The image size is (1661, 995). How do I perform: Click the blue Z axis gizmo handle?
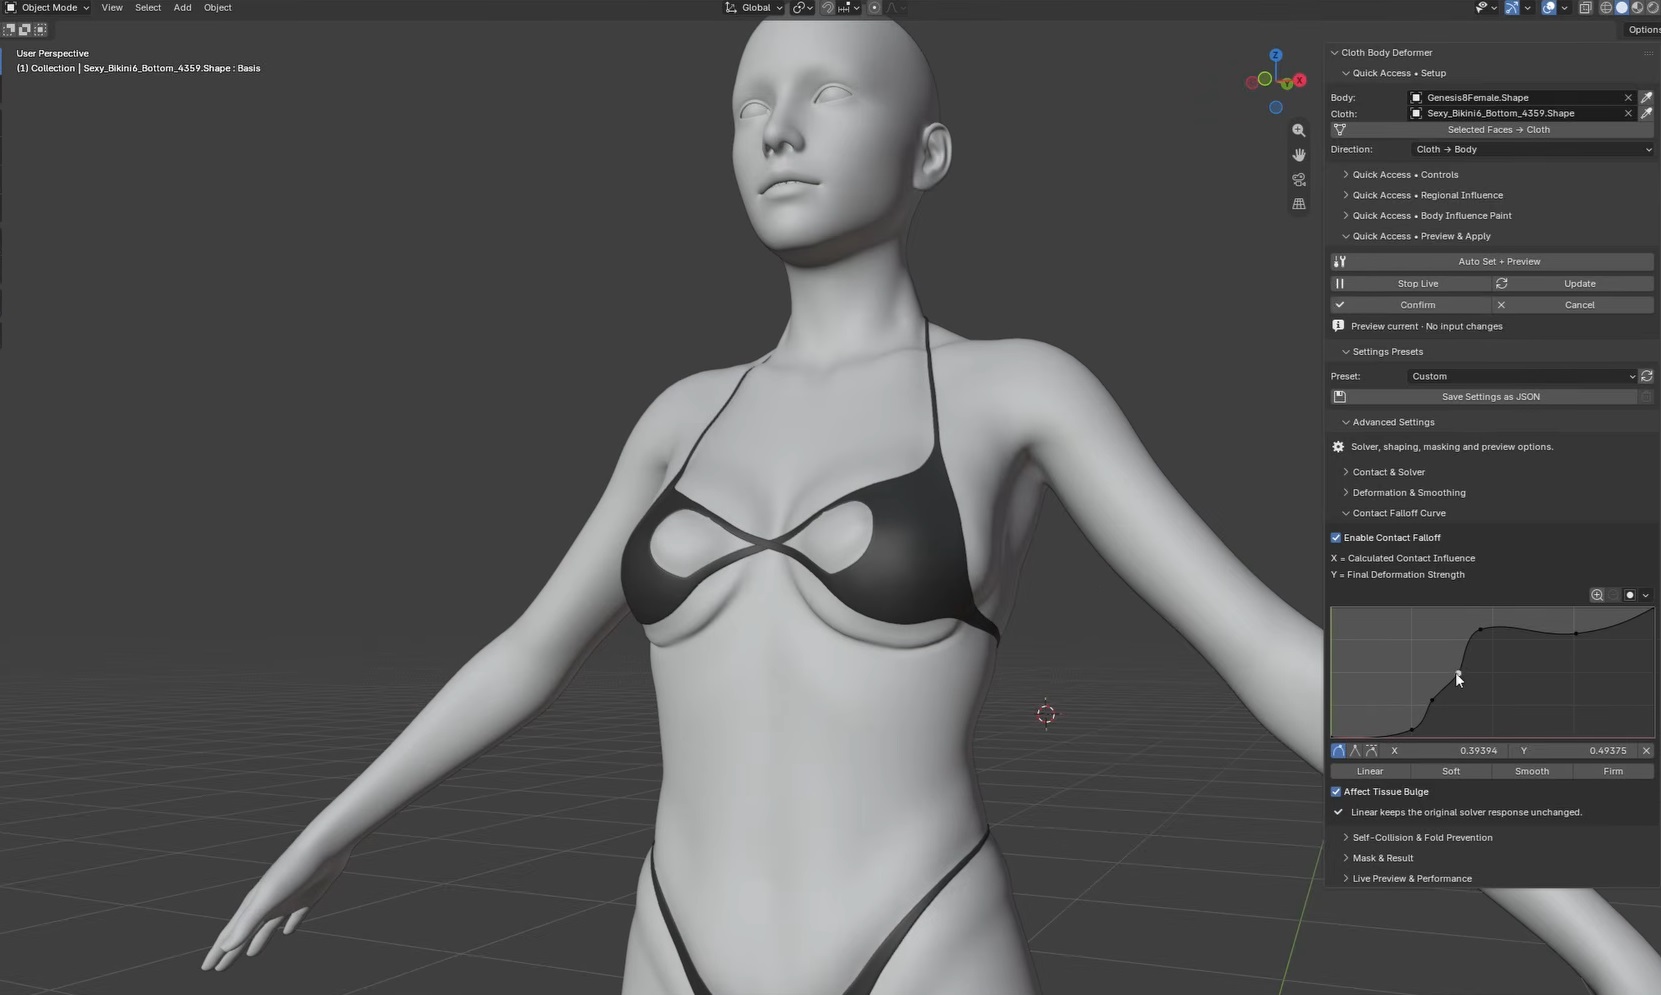(x=1275, y=55)
